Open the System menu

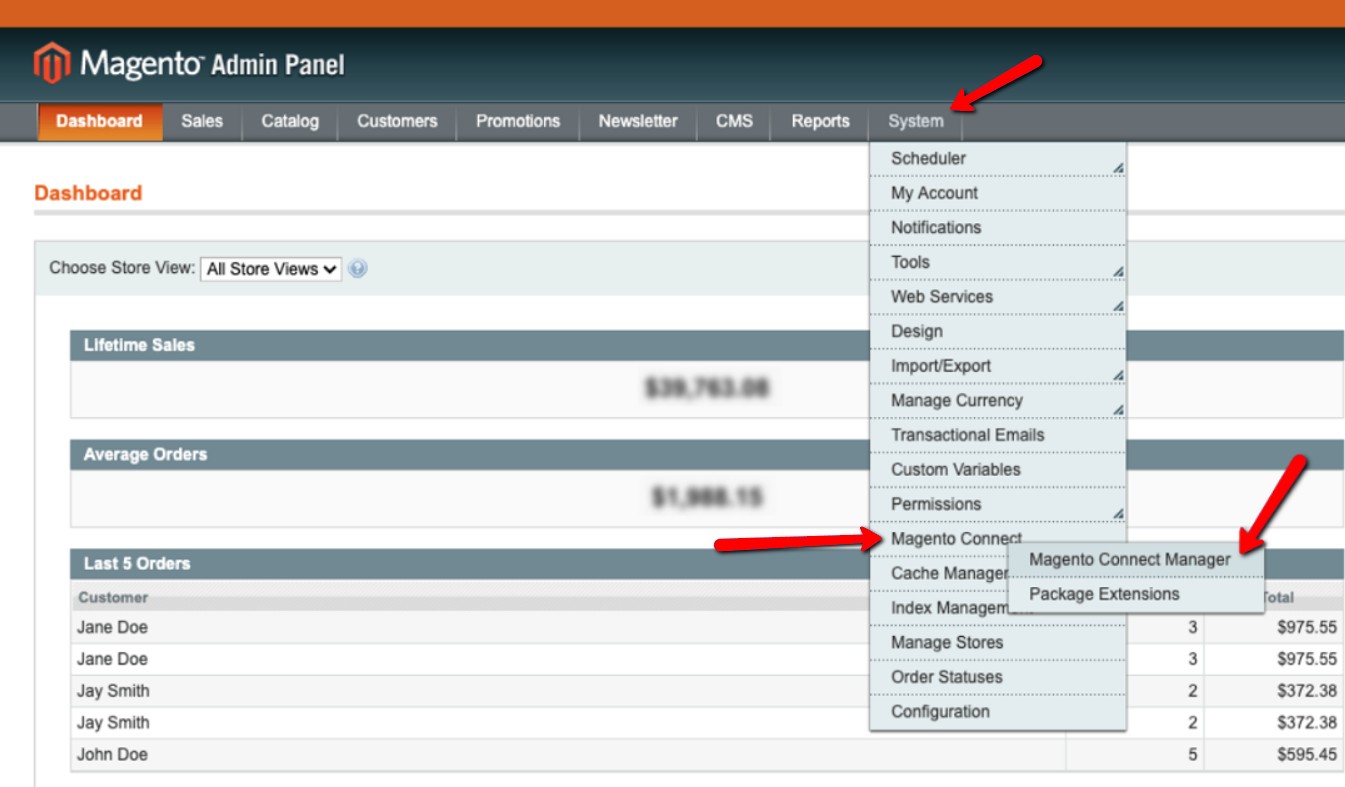[x=916, y=122]
